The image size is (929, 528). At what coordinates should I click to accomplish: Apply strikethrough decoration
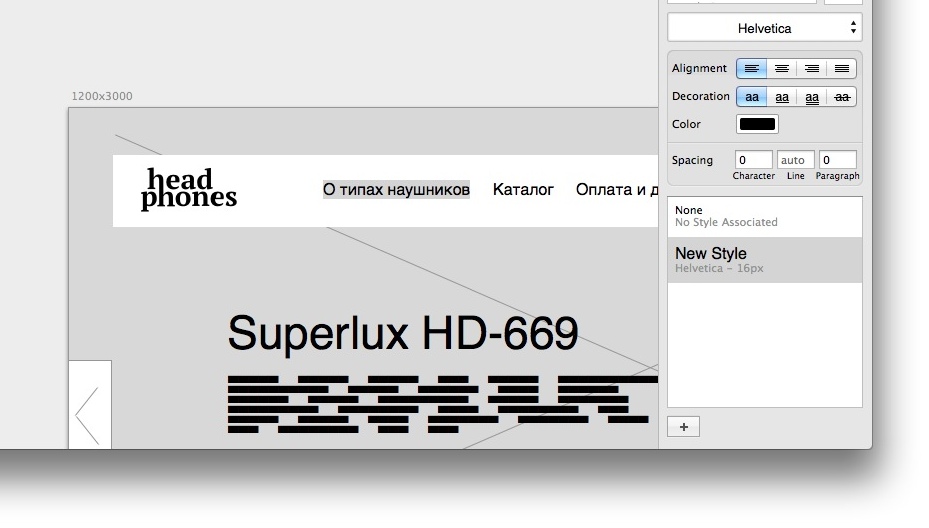point(841,97)
